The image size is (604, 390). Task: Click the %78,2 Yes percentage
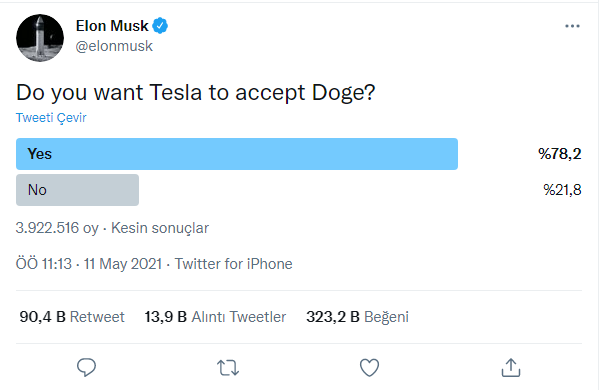pos(560,154)
